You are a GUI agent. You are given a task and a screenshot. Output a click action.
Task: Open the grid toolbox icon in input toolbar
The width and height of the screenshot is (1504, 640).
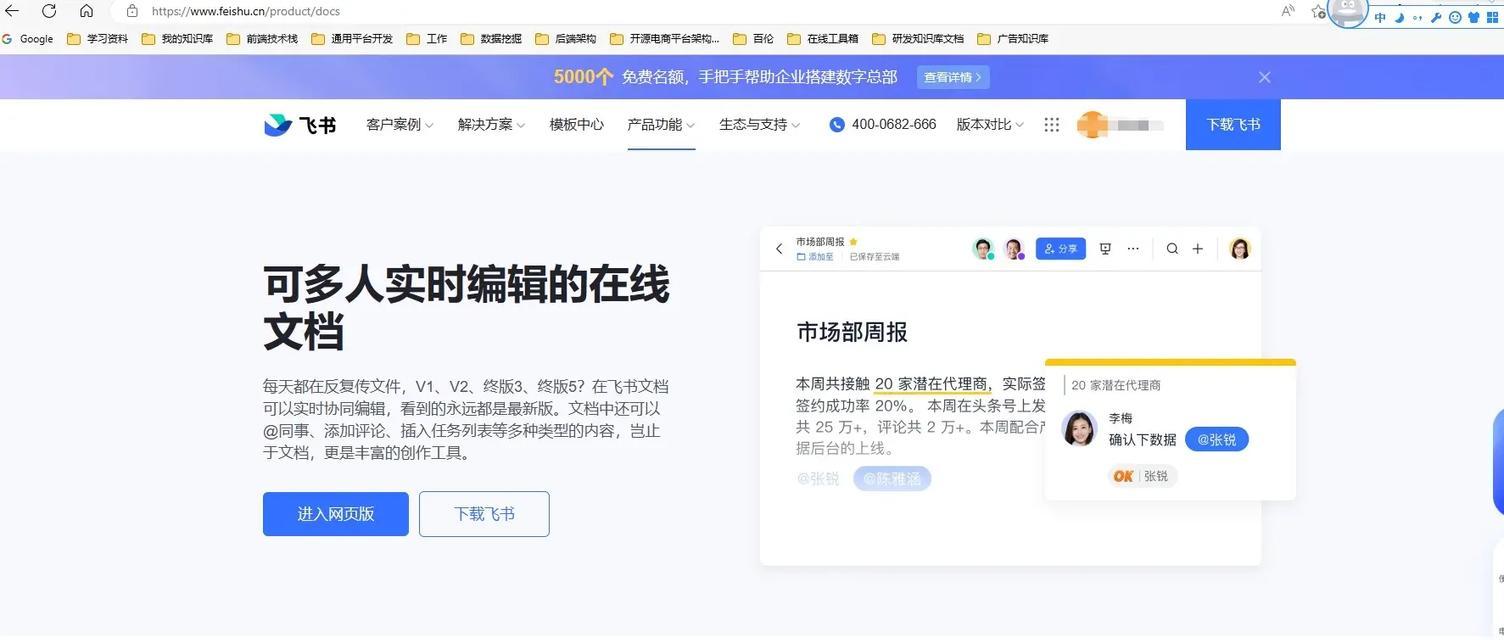(1491, 17)
